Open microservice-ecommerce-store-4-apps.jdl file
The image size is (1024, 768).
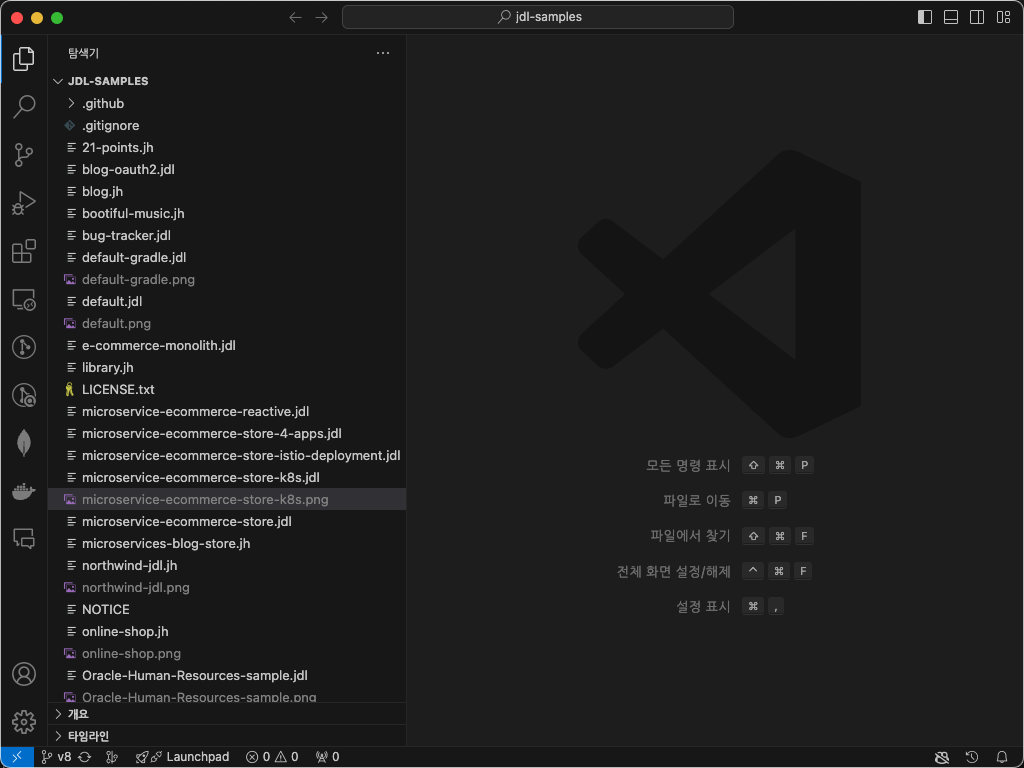pyautogui.click(x=227, y=434)
